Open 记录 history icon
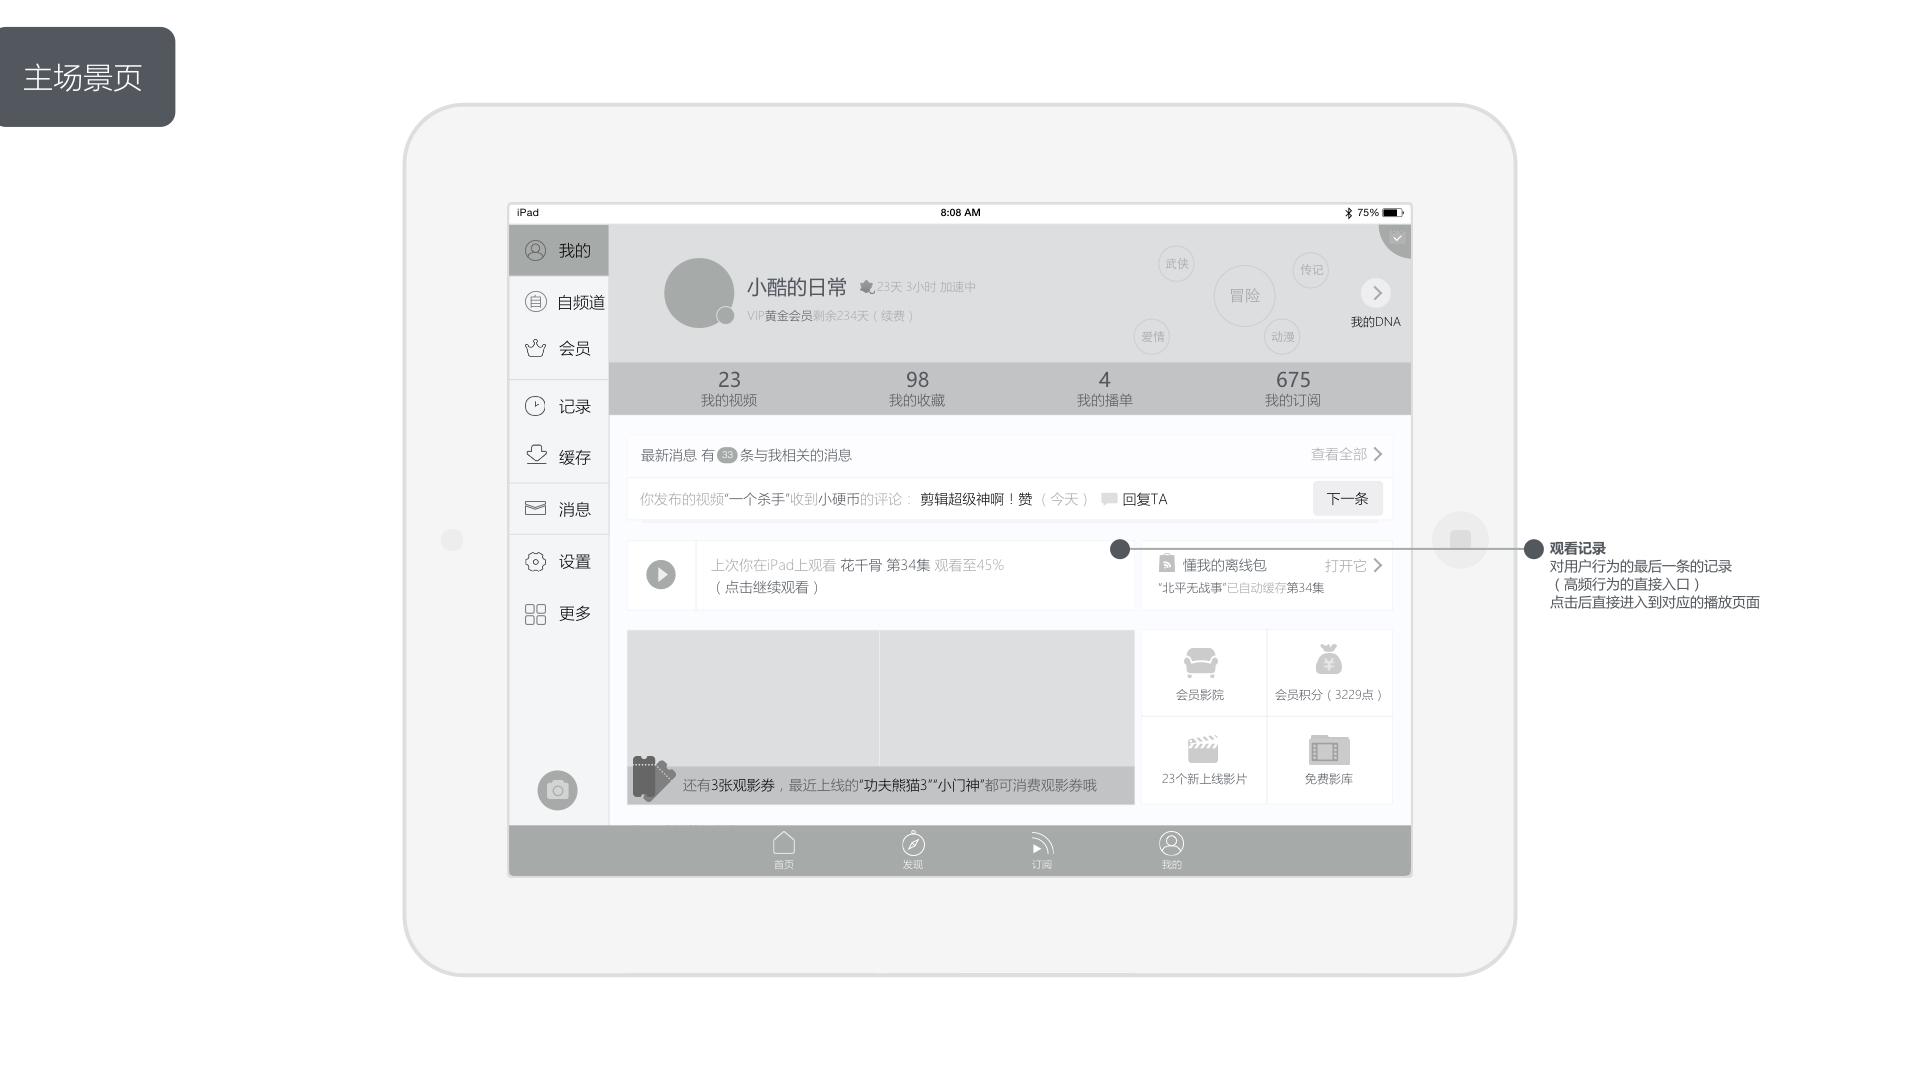The image size is (1920, 1080). [534, 405]
